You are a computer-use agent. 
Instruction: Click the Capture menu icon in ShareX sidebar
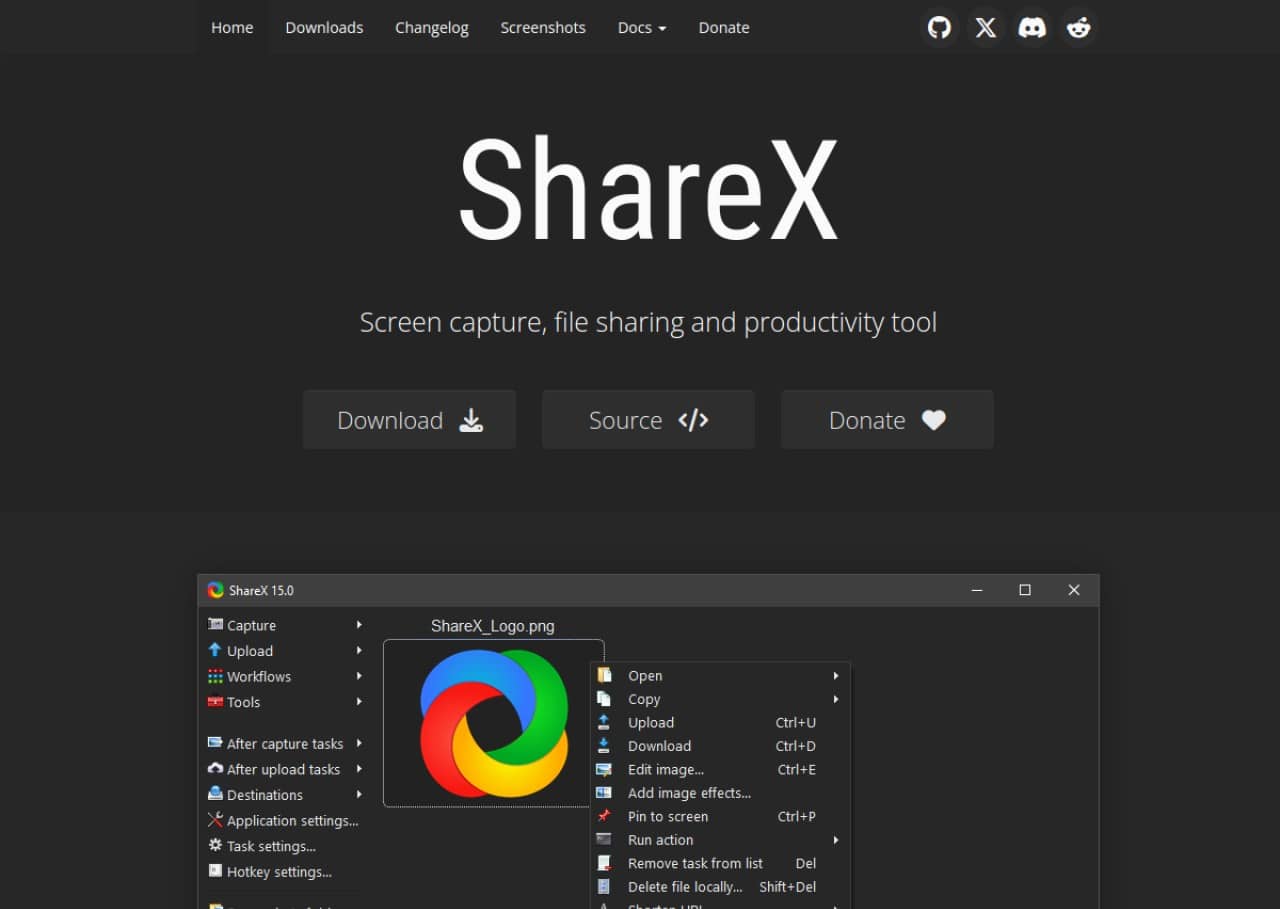(x=215, y=625)
